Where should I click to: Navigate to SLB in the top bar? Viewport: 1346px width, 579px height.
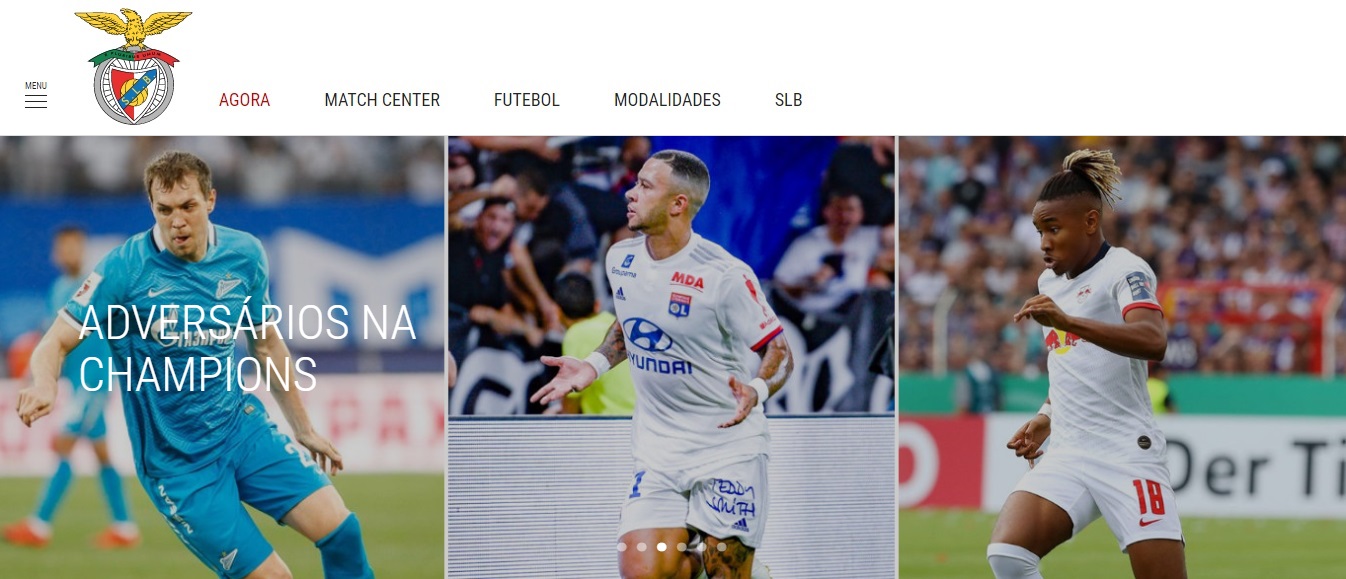click(x=789, y=100)
